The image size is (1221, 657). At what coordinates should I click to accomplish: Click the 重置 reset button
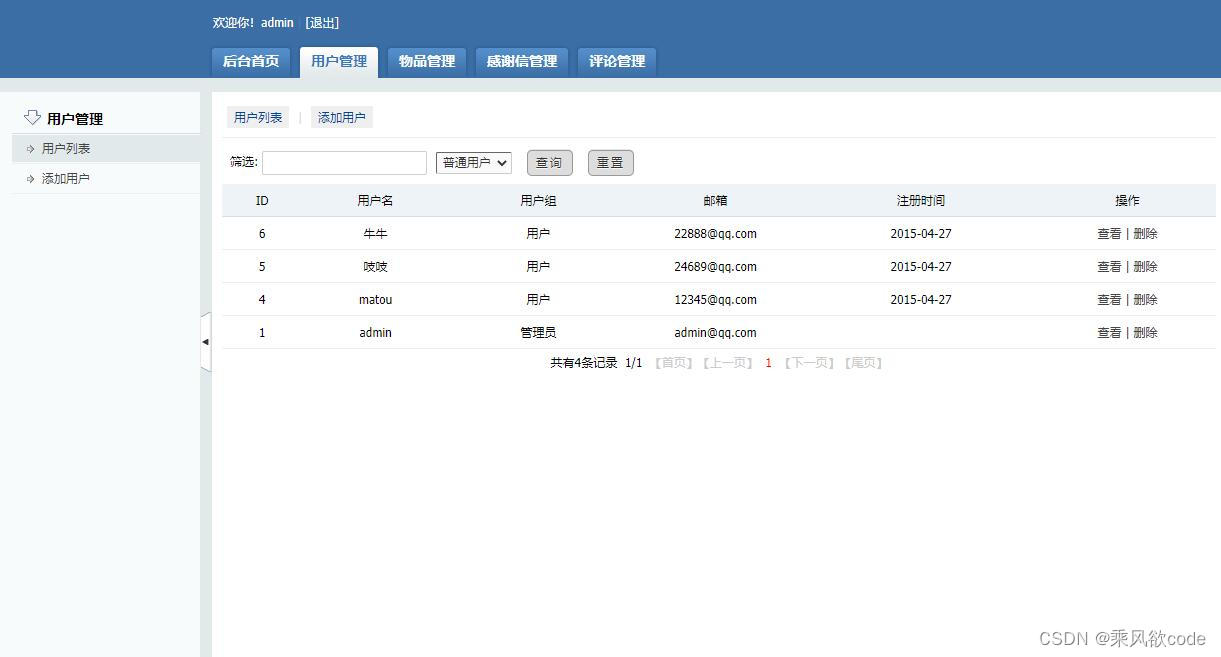click(611, 163)
